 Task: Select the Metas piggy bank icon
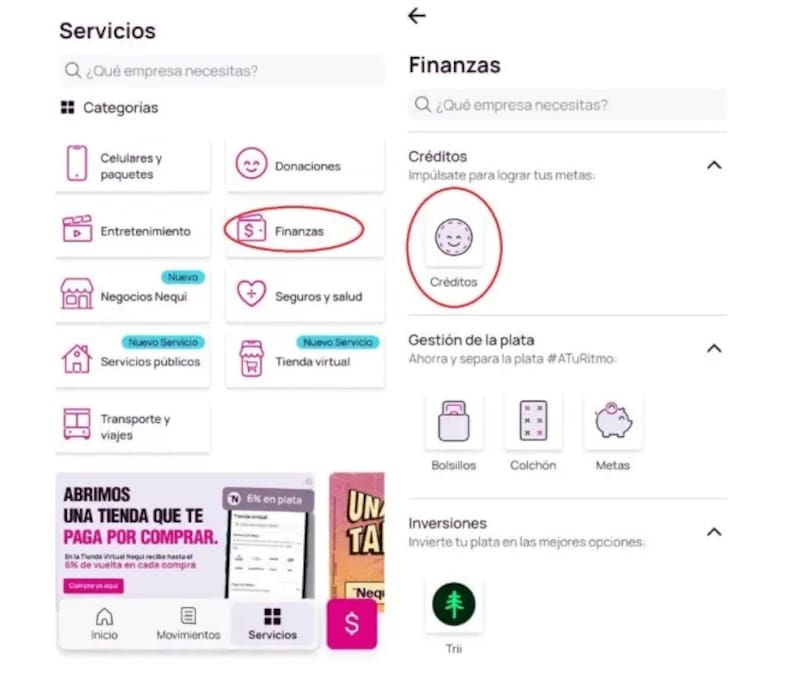click(613, 421)
